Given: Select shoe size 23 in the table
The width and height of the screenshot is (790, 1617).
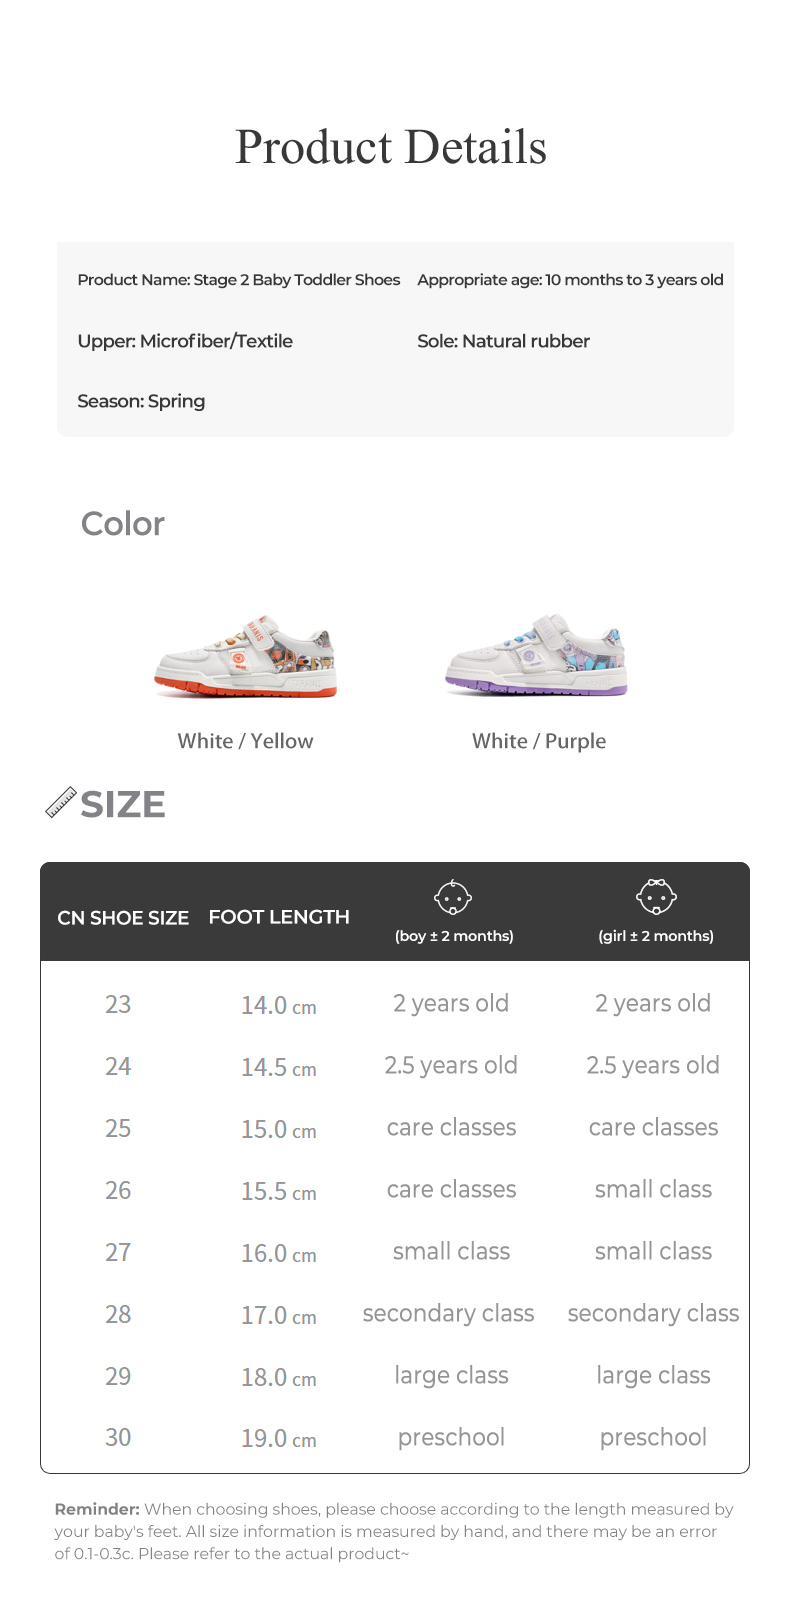Looking at the screenshot, I should (118, 1004).
